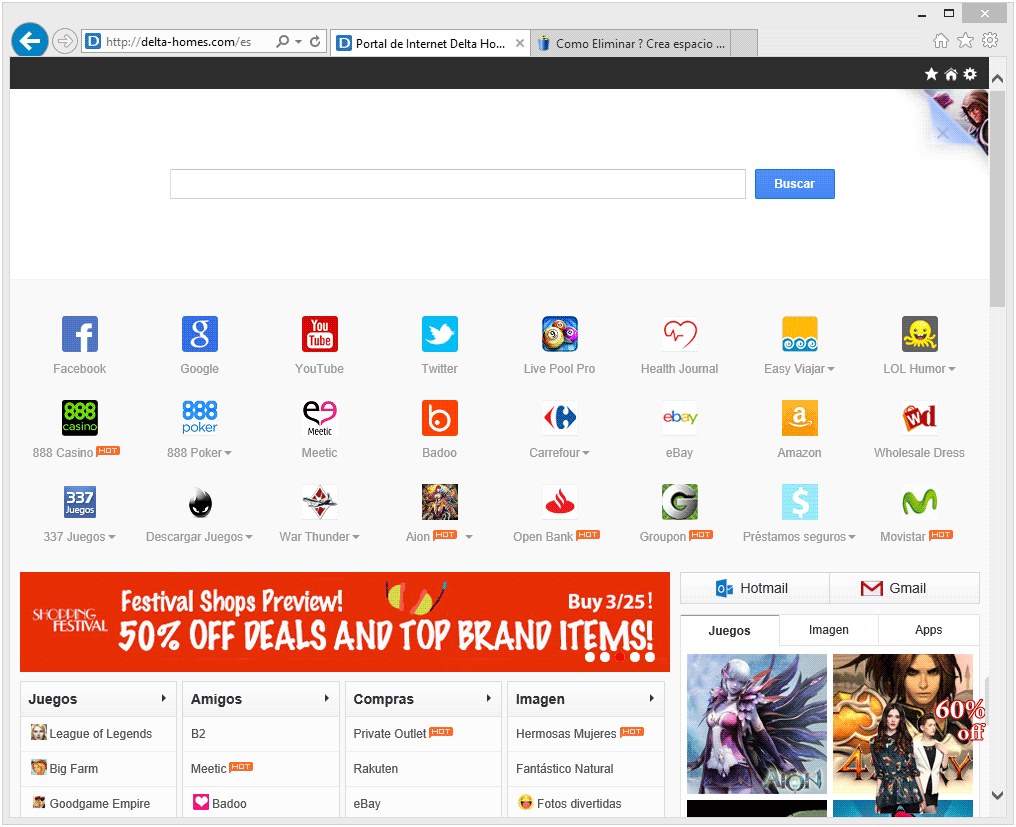Viewport: 1016px width, 827px height.
Task: Launch the Live Pool Pro icon
Action: coord(560,334)
